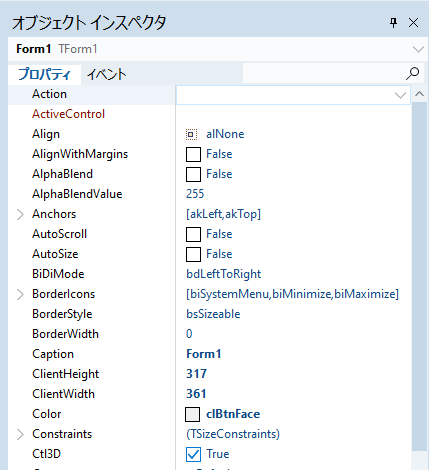The image size is (429, 470).
Task: Select the BorderIcons property name
Action: (x=63, y=294)
